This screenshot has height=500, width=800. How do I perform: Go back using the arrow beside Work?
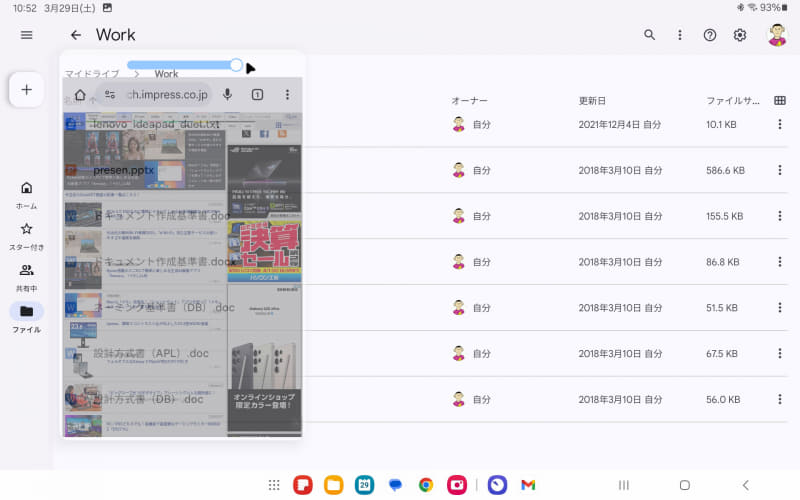pyautogui.click(x=76, y=35)
